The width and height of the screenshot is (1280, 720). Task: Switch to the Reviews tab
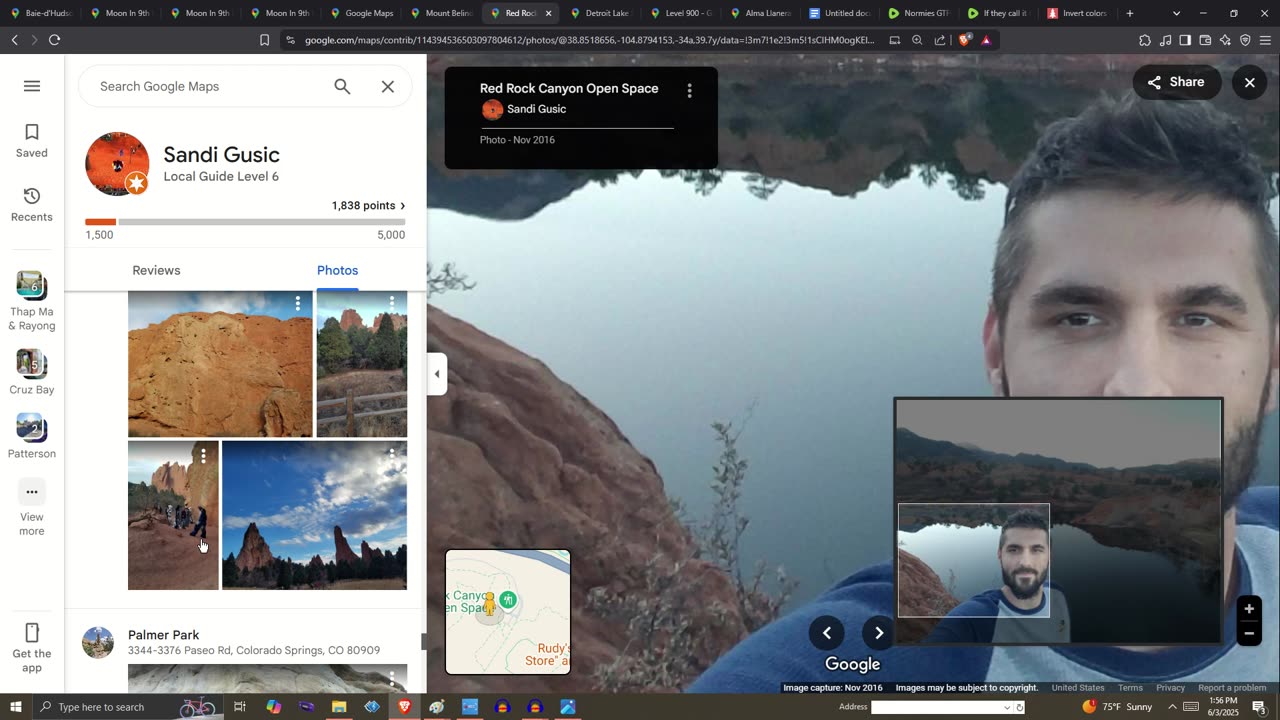click(x=156, y=270)
